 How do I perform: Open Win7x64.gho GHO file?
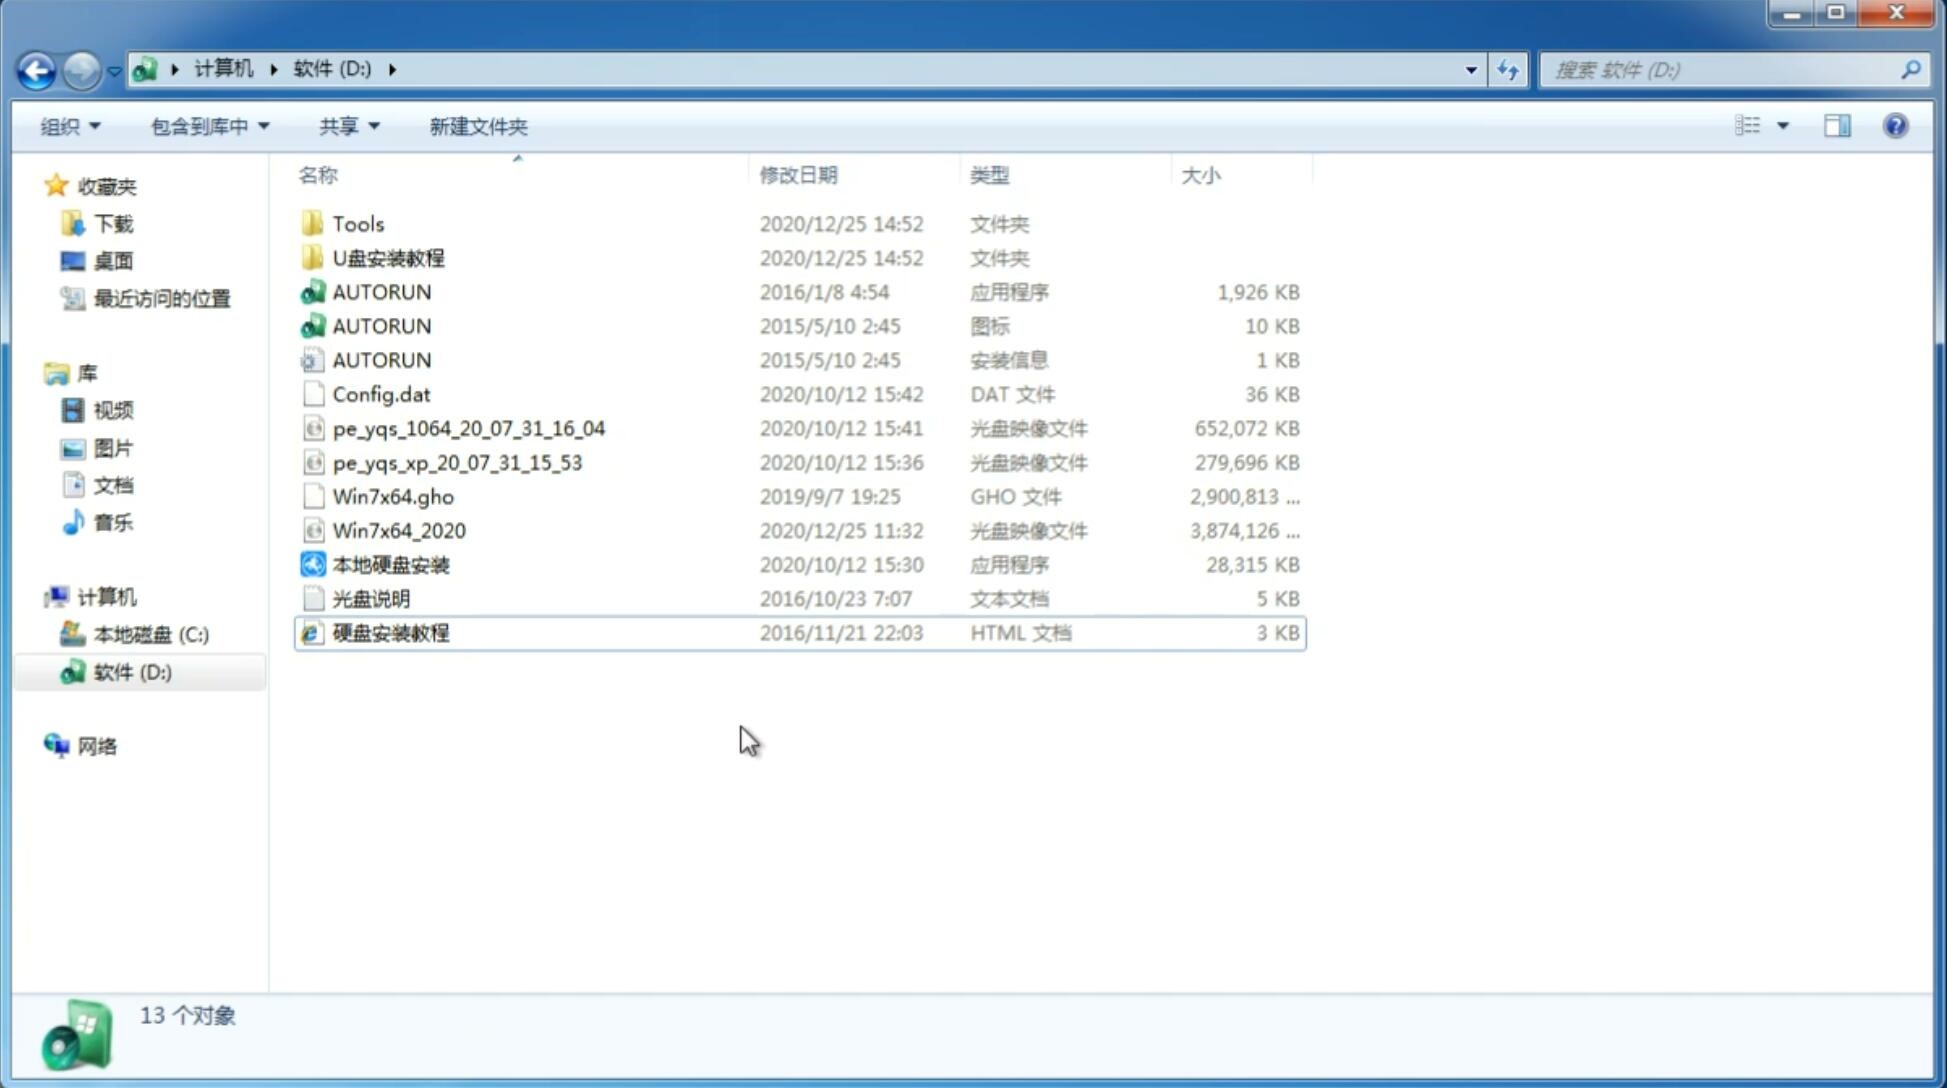pos(393,496)
